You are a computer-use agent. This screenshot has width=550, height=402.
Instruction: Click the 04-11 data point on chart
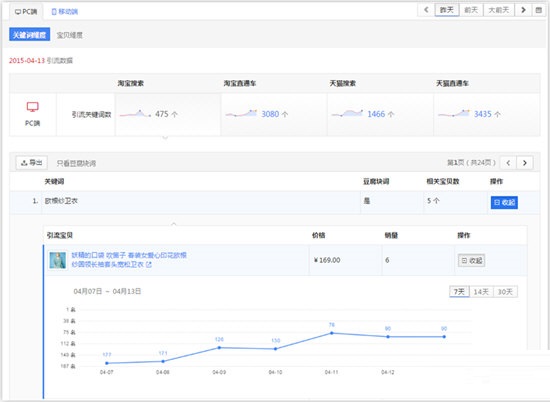click(x=331, y=333)
